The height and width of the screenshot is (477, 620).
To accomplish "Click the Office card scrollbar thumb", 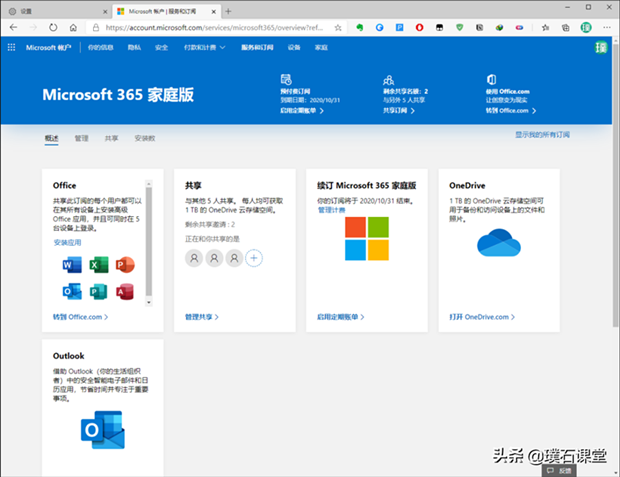I will click(x=149, y=241).
